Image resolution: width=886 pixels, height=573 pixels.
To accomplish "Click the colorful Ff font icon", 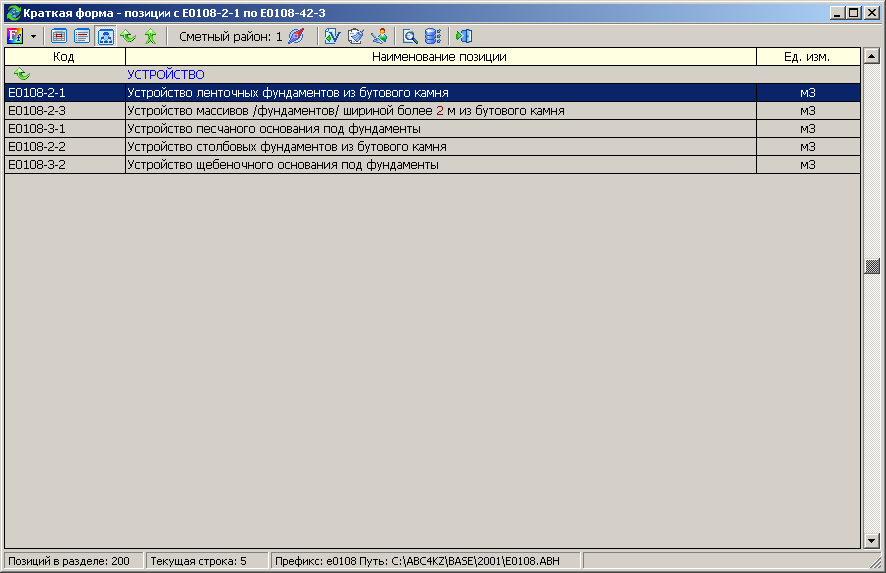I will [15, 36].
